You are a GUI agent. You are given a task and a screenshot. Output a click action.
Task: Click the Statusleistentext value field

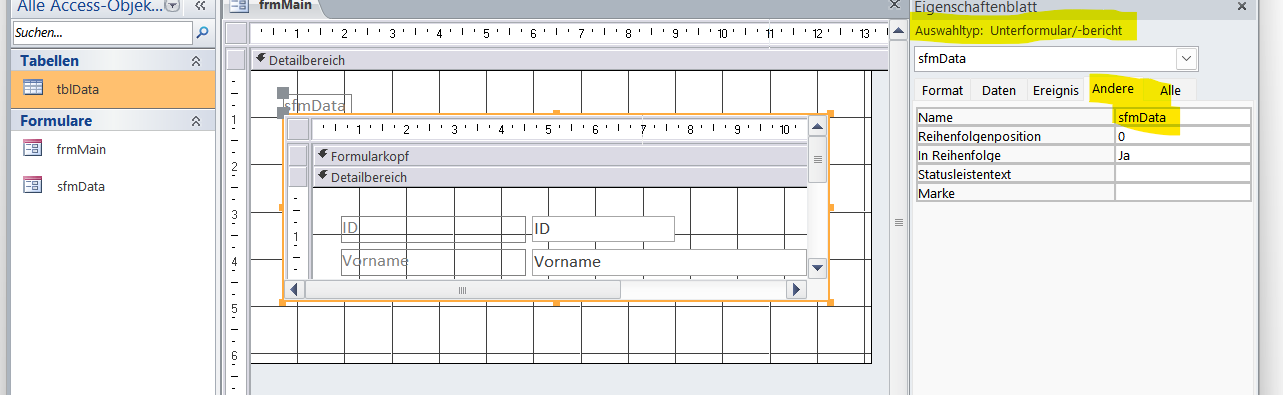pyautogui.click(x=1183, y=174)
